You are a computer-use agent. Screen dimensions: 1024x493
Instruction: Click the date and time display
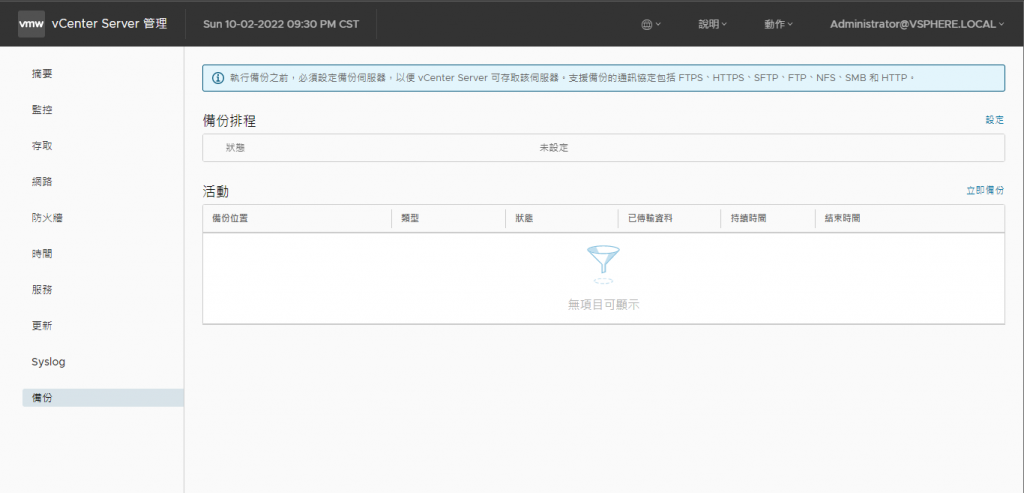pyautogui.click(x=281, y=24)
